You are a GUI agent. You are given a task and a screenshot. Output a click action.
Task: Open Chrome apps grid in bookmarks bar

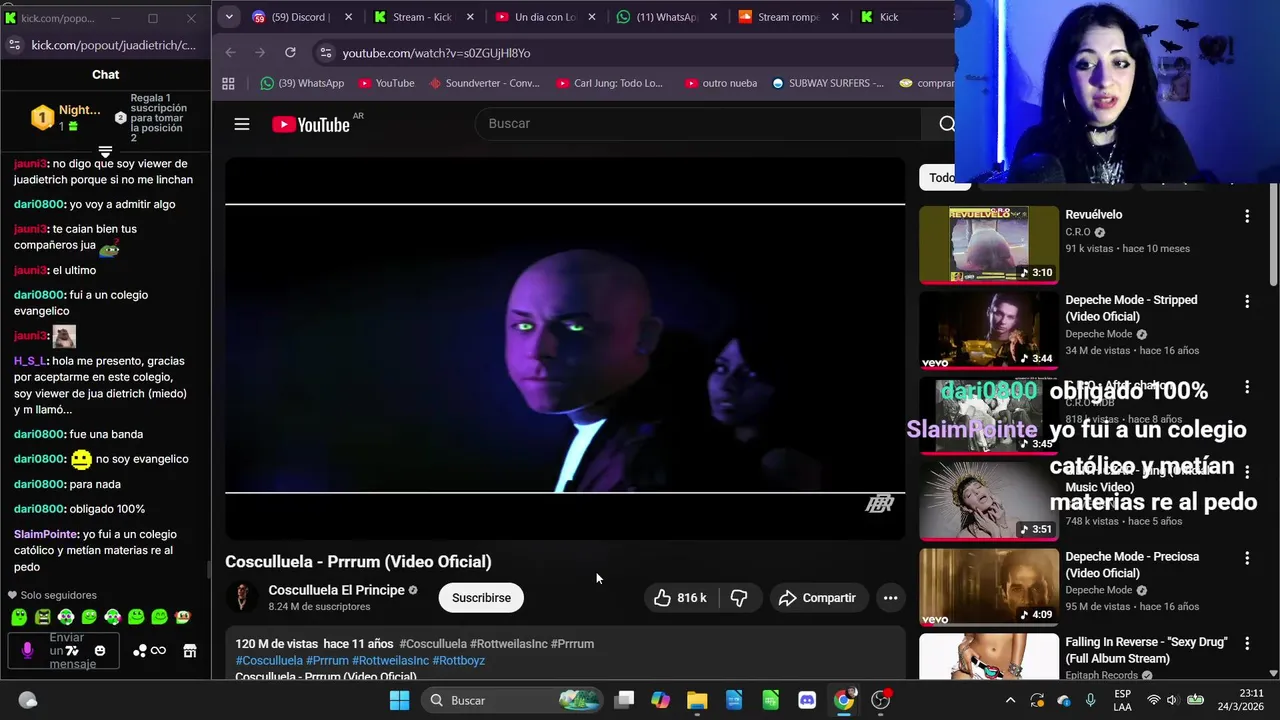[x=228, y=83]
